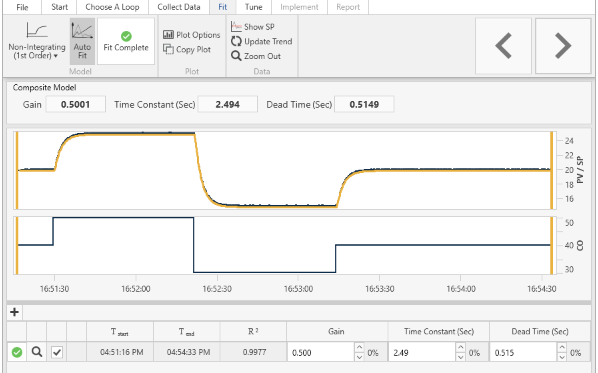The height and width of the screenshot is (373, 598).
Task: Click the 16:53:00 time axis label
Action: (x=298, y=289)
